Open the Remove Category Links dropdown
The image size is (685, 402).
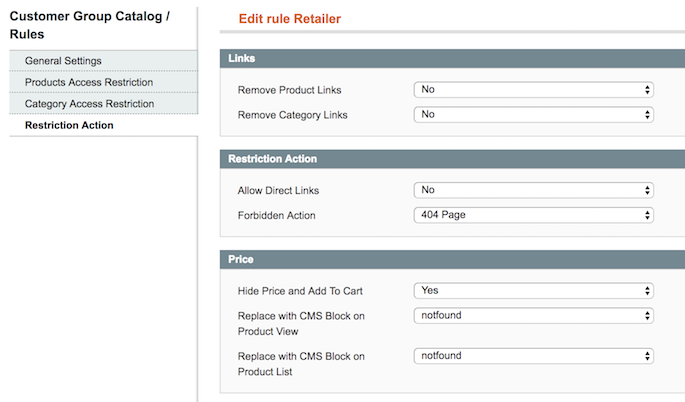coord(533,114)
